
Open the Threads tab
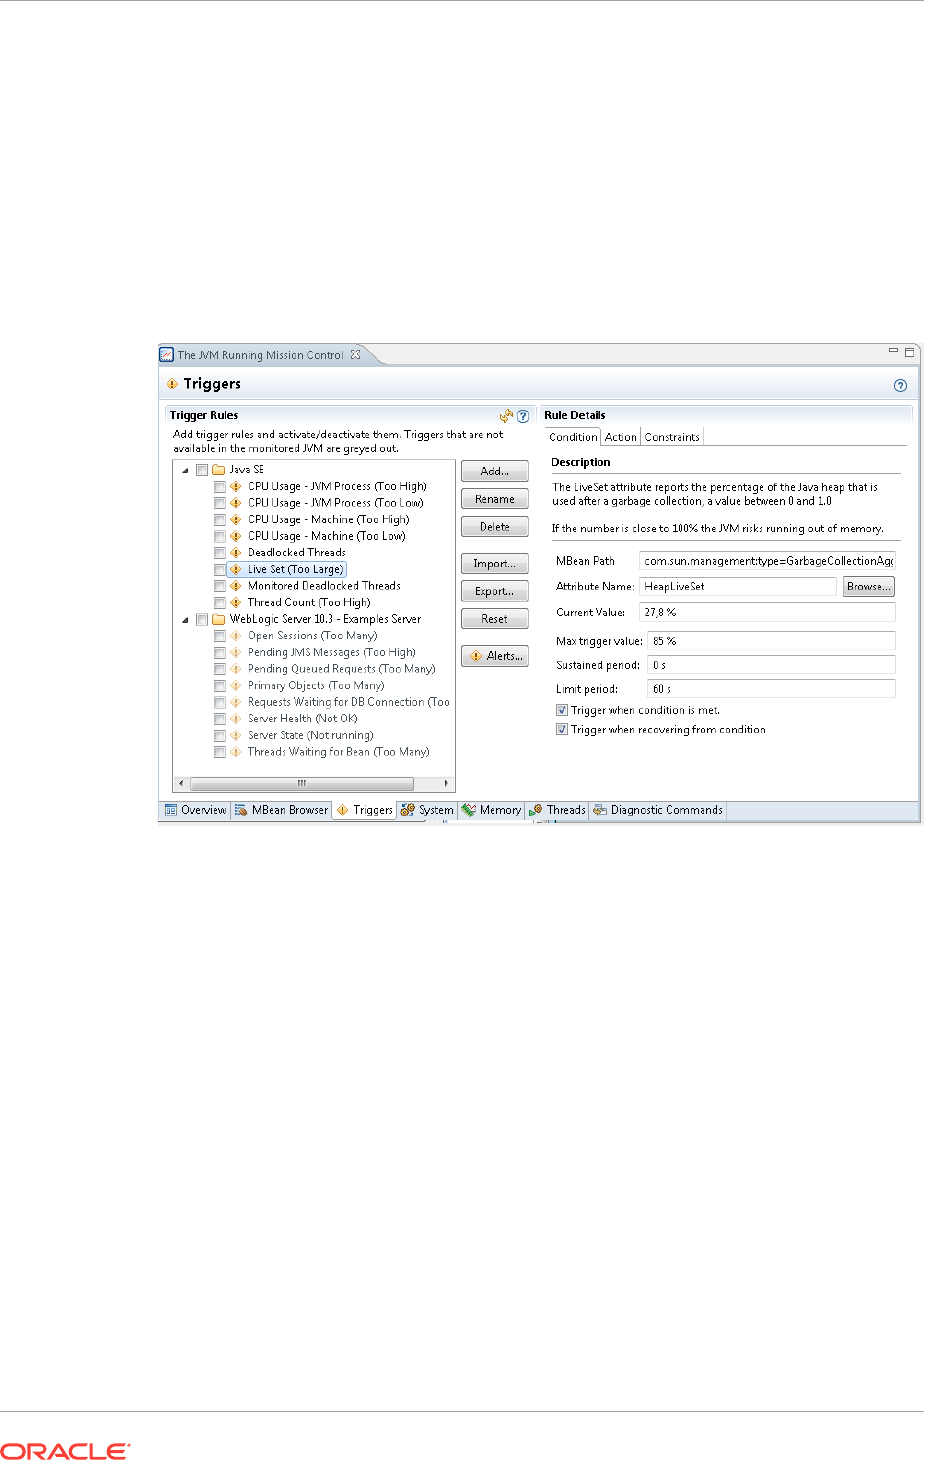coord(558,810)
